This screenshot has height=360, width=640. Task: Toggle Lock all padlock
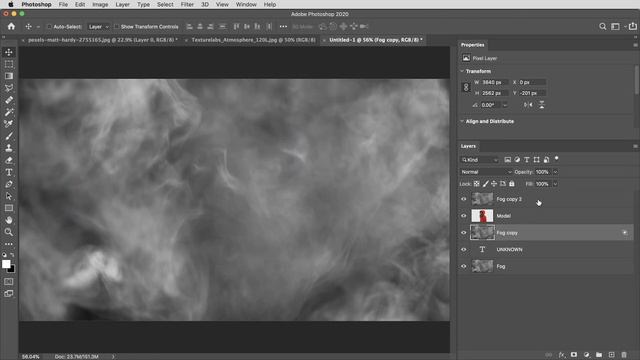coord(512,184)
